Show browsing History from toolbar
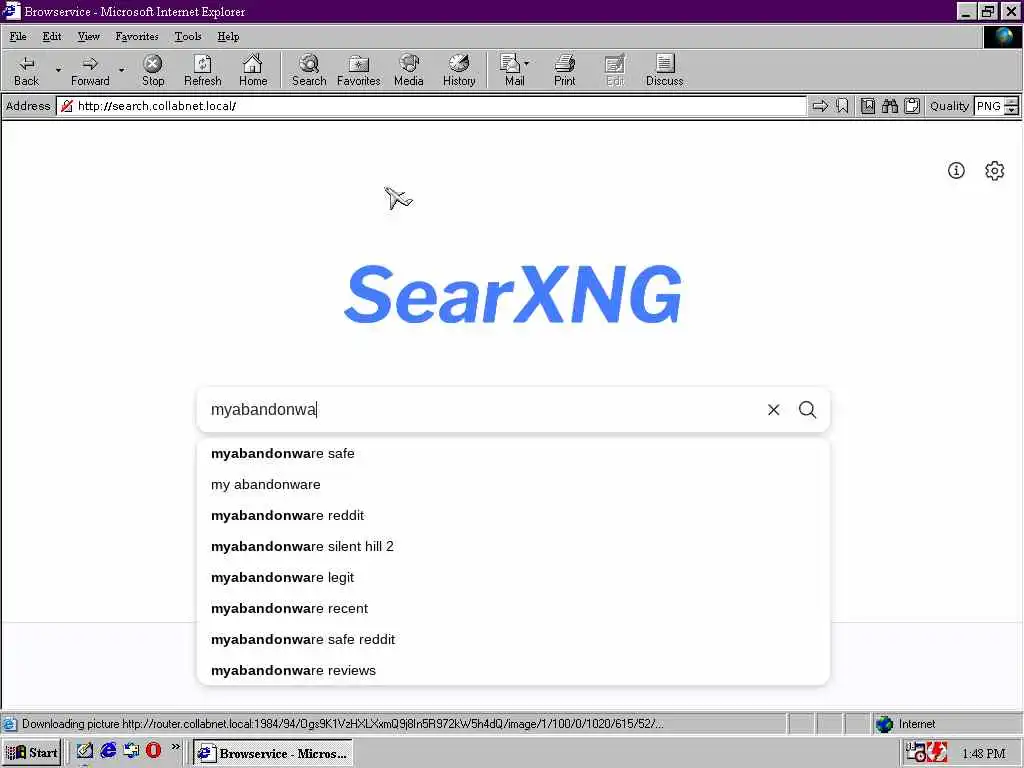 pyautogui.click(x=459, y=71)
